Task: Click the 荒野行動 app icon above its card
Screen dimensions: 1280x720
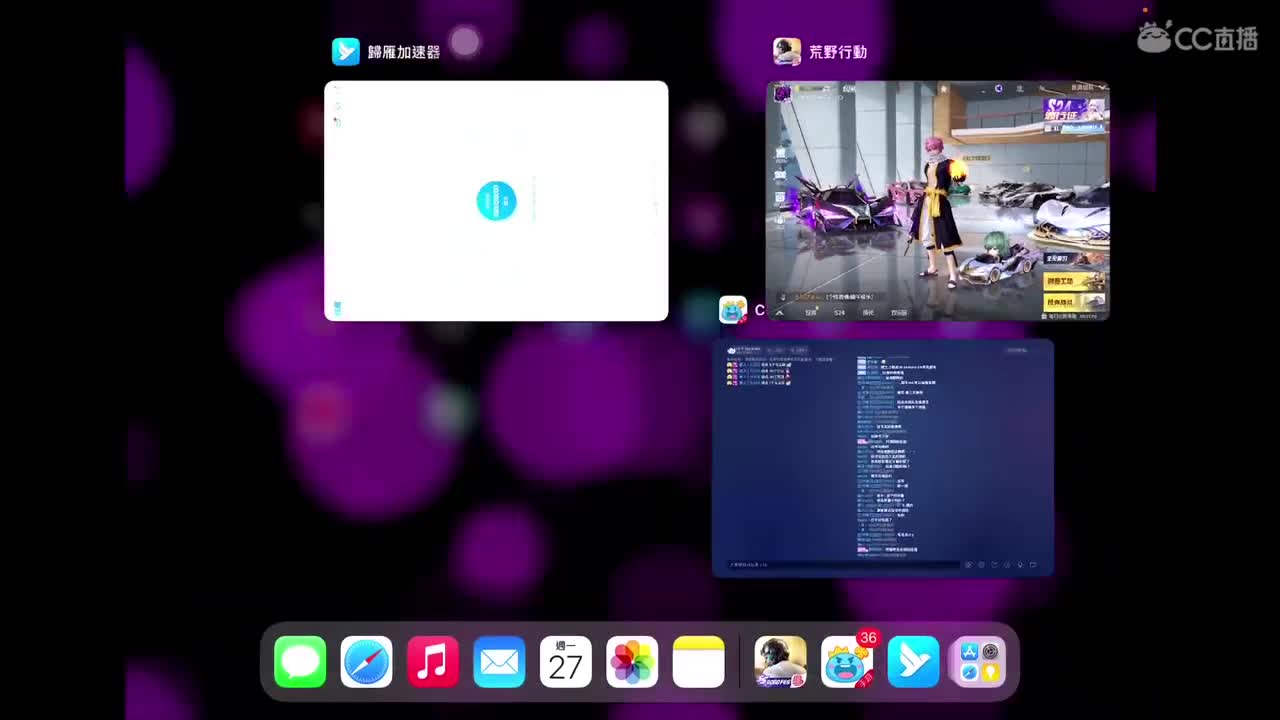Action: (x=787, y=51)
